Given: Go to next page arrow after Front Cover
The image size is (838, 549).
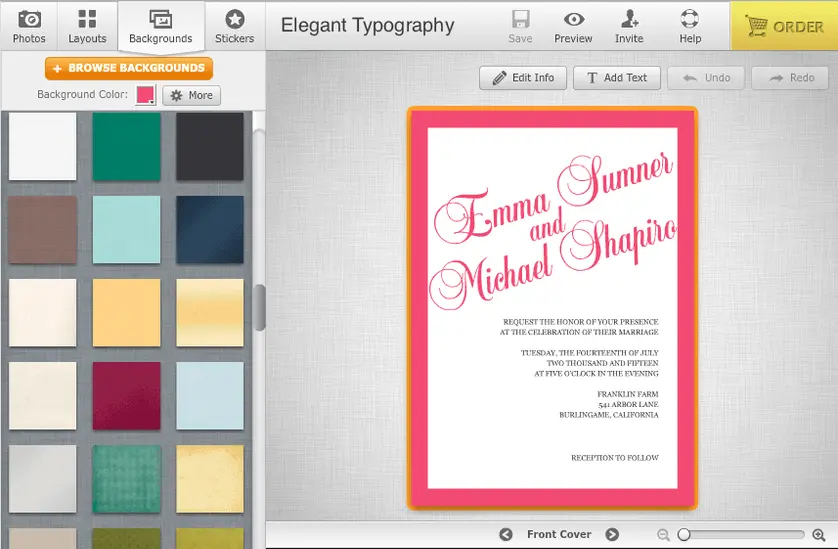Looking at the screenshot, I should click(612, 534).
